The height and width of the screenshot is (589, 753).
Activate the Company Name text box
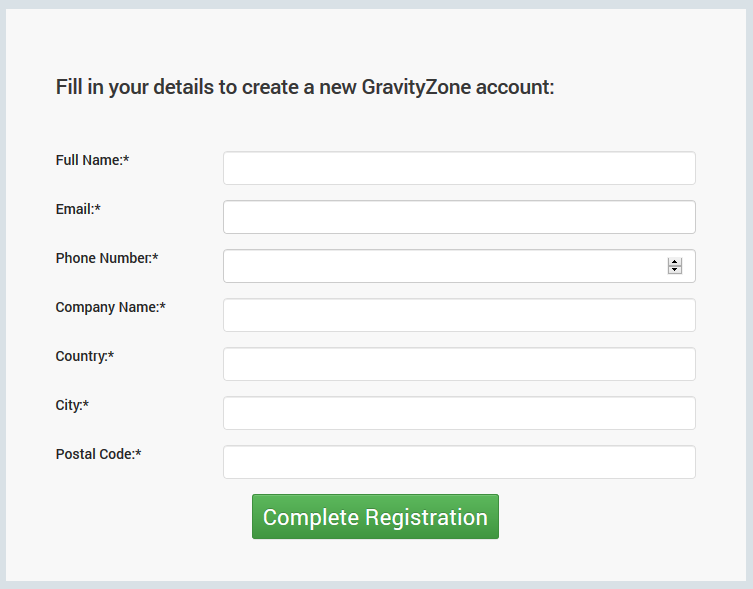459,315
